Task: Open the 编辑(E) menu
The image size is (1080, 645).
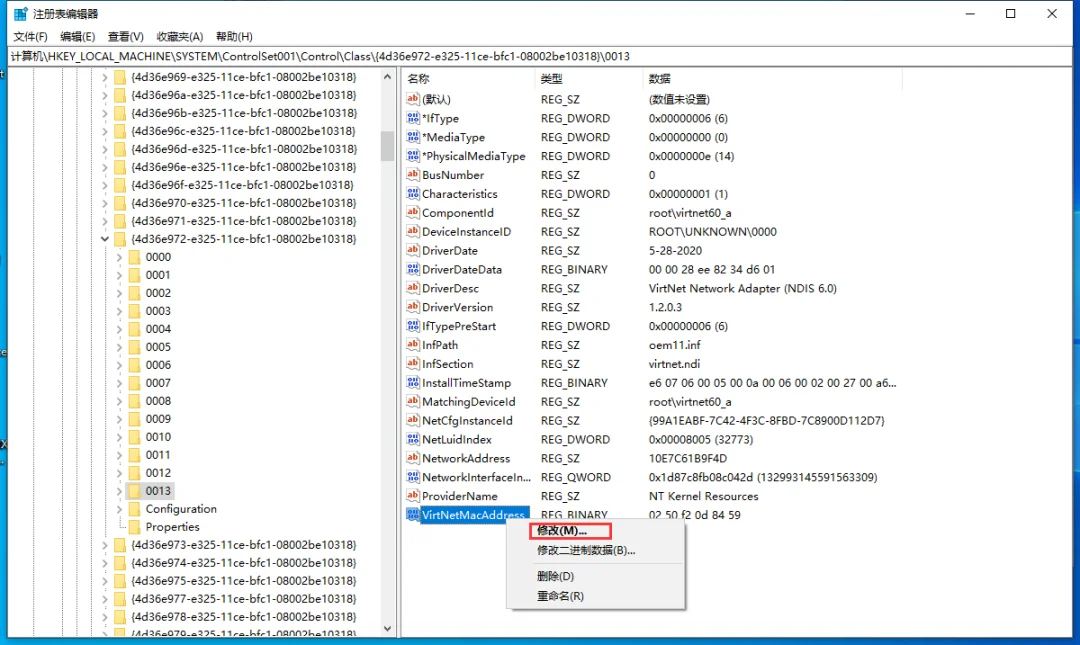Action: coord(77,37)
